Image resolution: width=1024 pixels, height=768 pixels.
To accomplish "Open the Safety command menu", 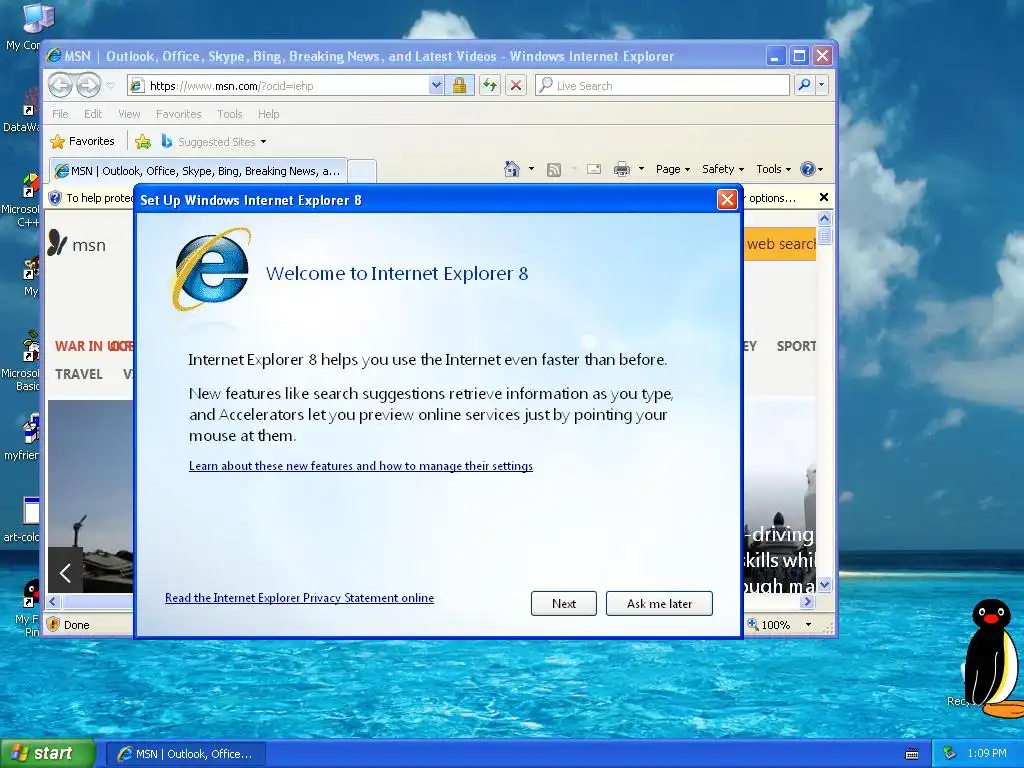I will (722, 169).
